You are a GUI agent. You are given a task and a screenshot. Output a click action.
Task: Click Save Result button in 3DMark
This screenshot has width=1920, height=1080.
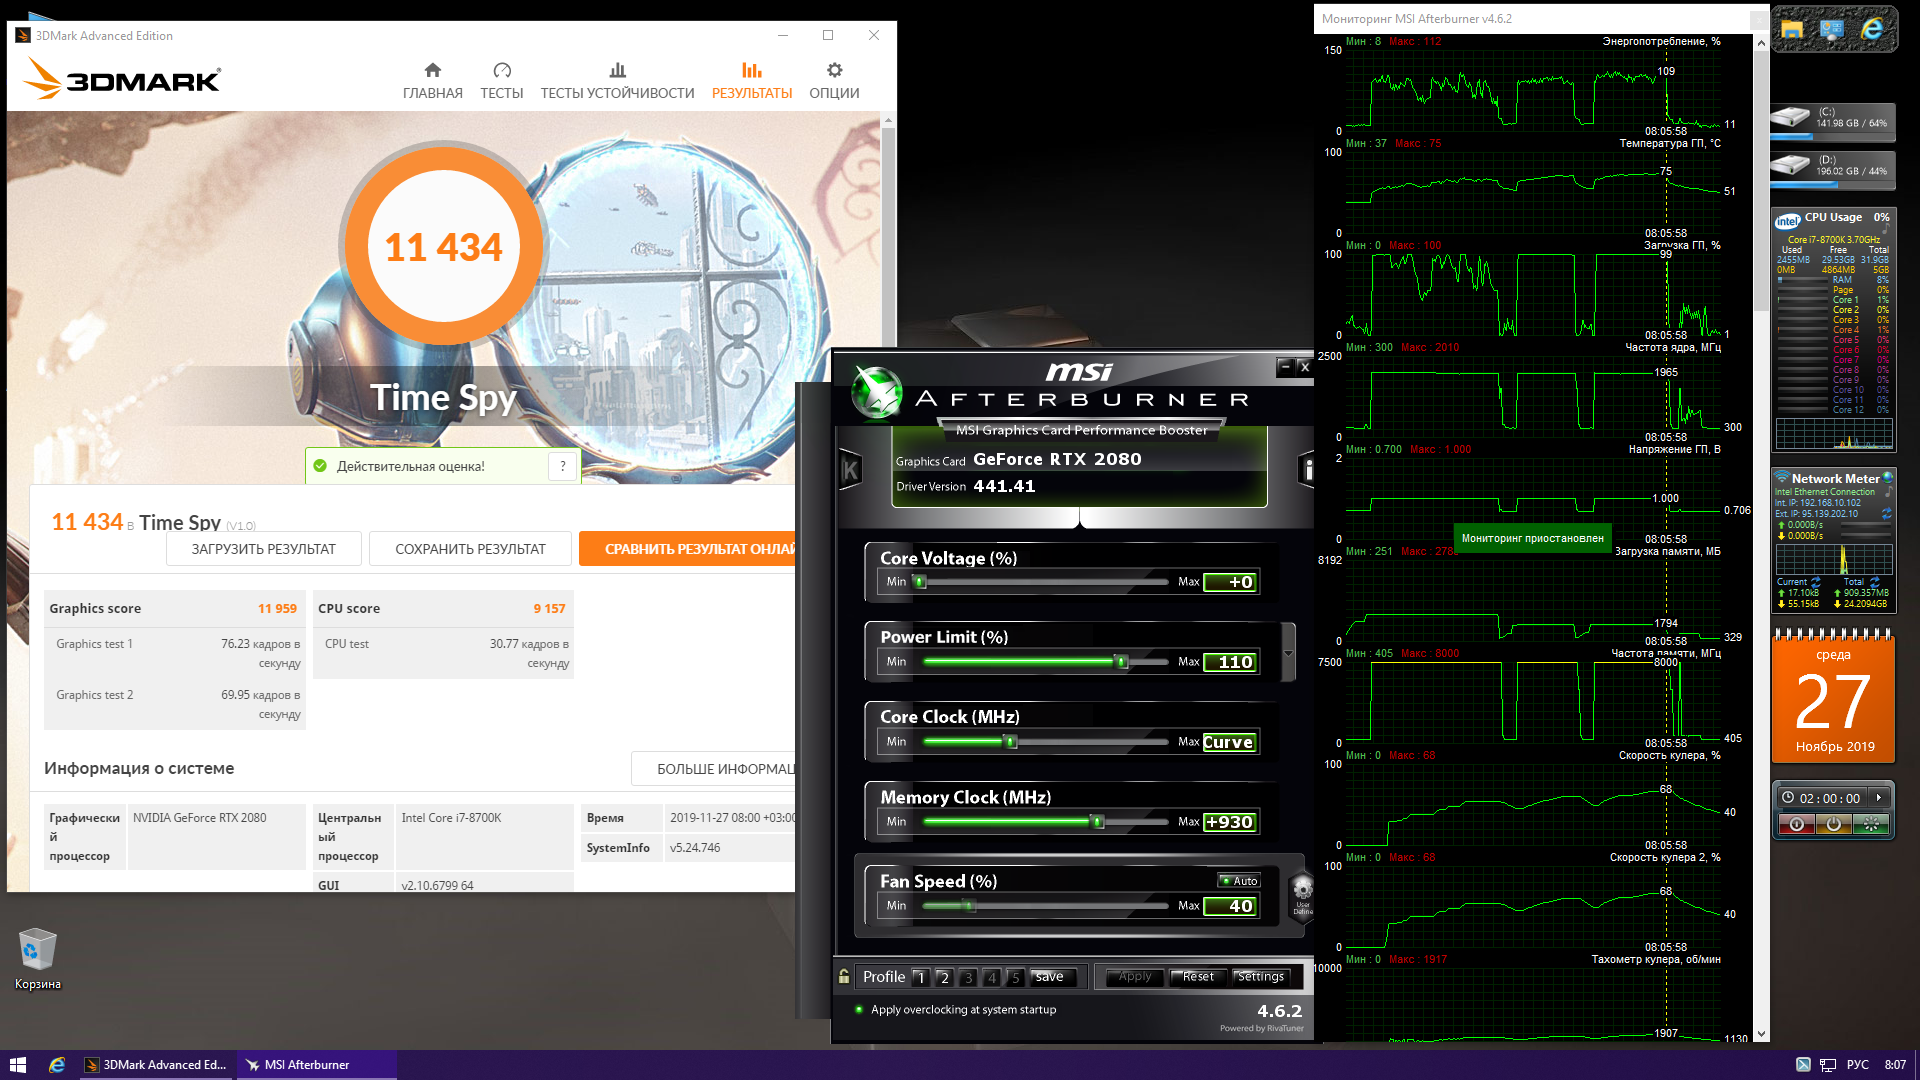[x=470, y=549]
